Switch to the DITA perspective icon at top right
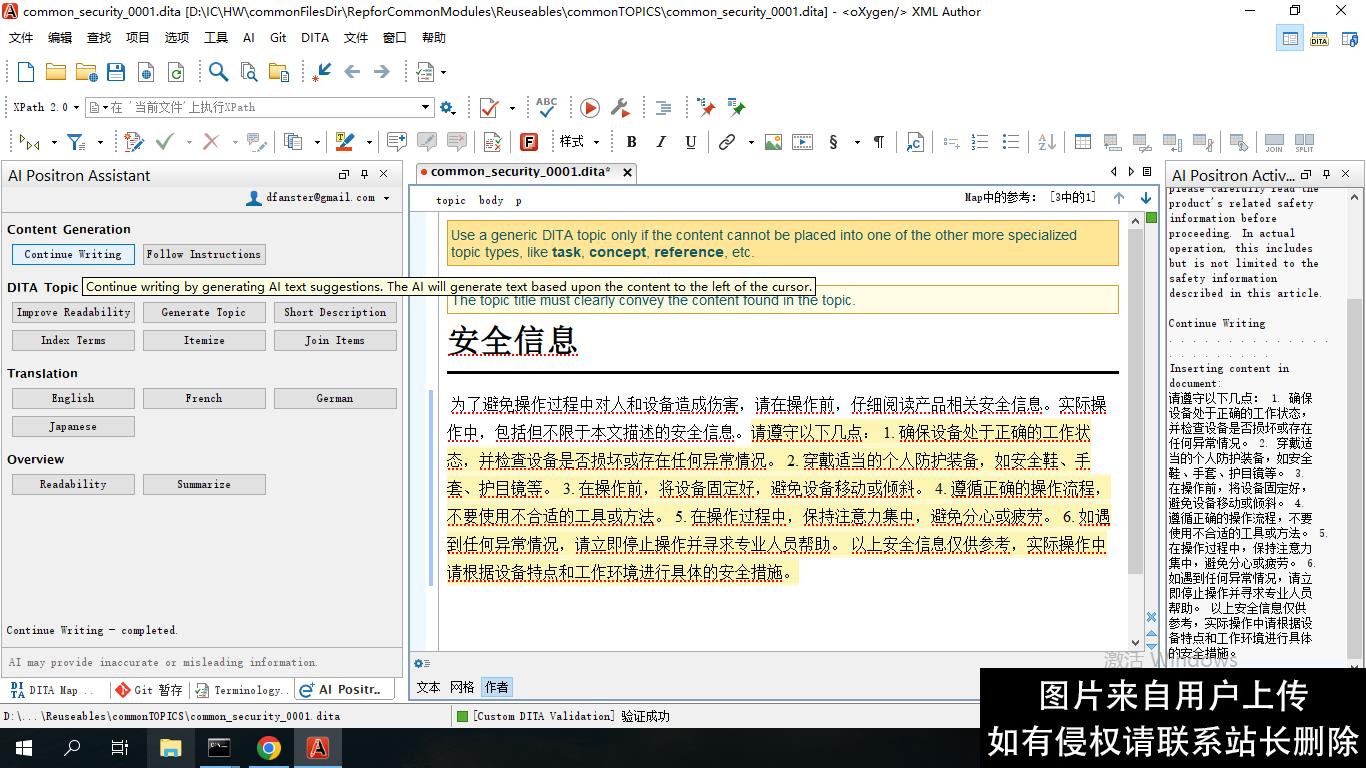1366x768 pixels. 1319,38
